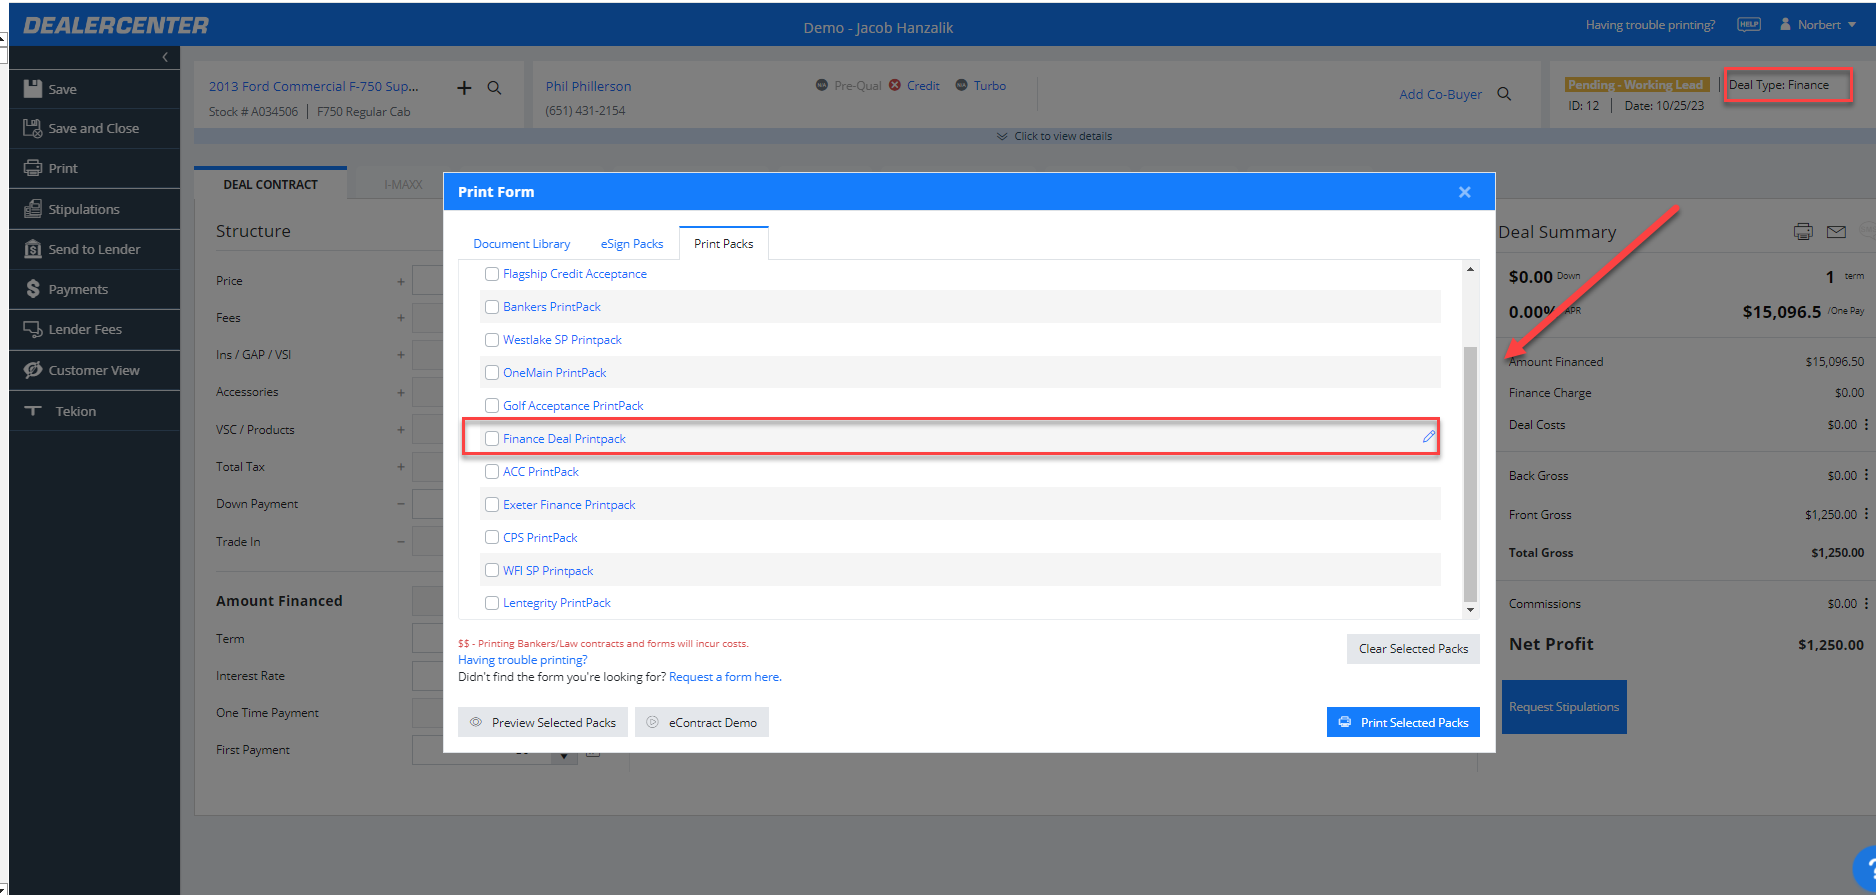
Task: Open the DEAL CONTRACT tab
Action: click(271, 185)
